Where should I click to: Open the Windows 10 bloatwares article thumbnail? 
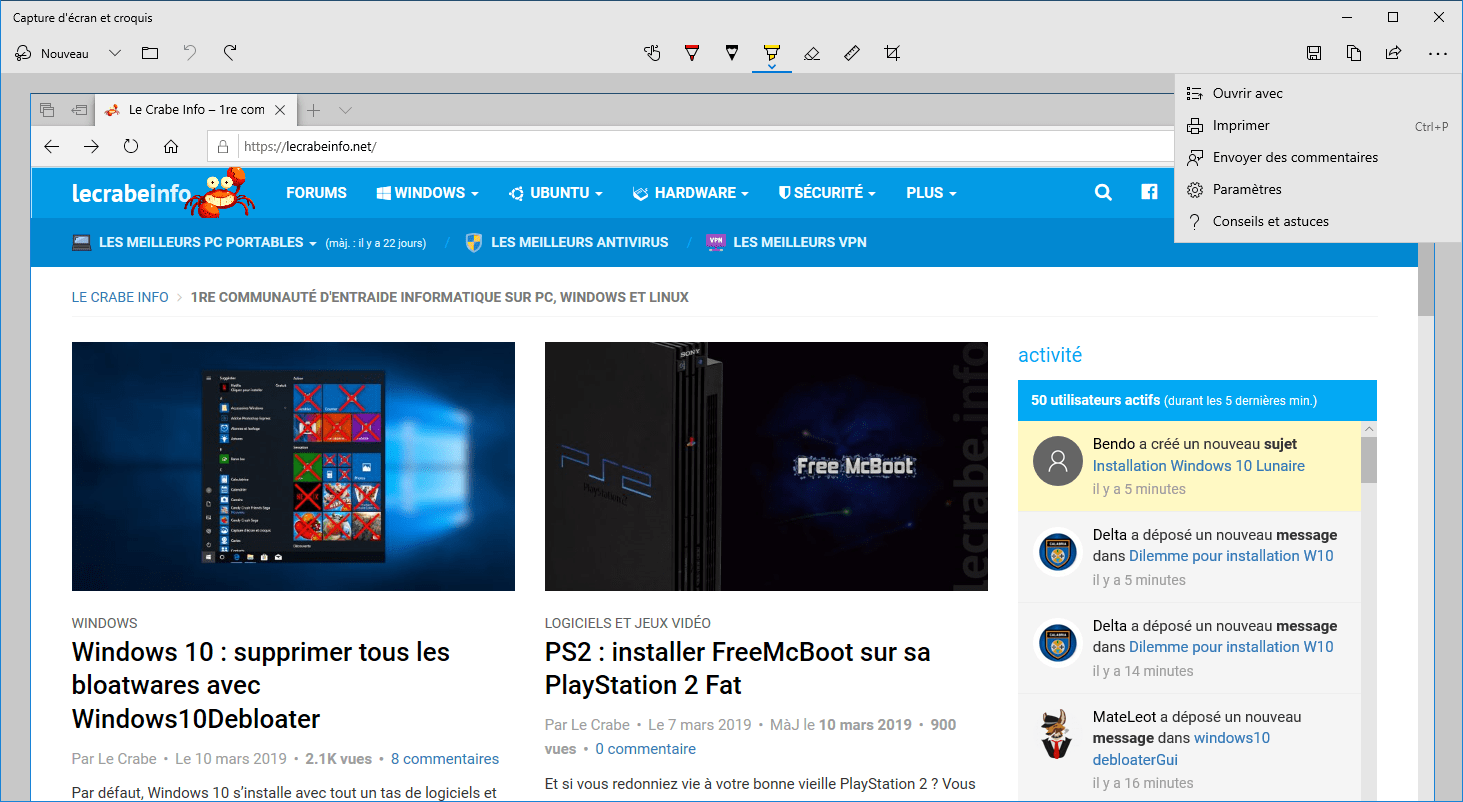[x=293, y=466]
